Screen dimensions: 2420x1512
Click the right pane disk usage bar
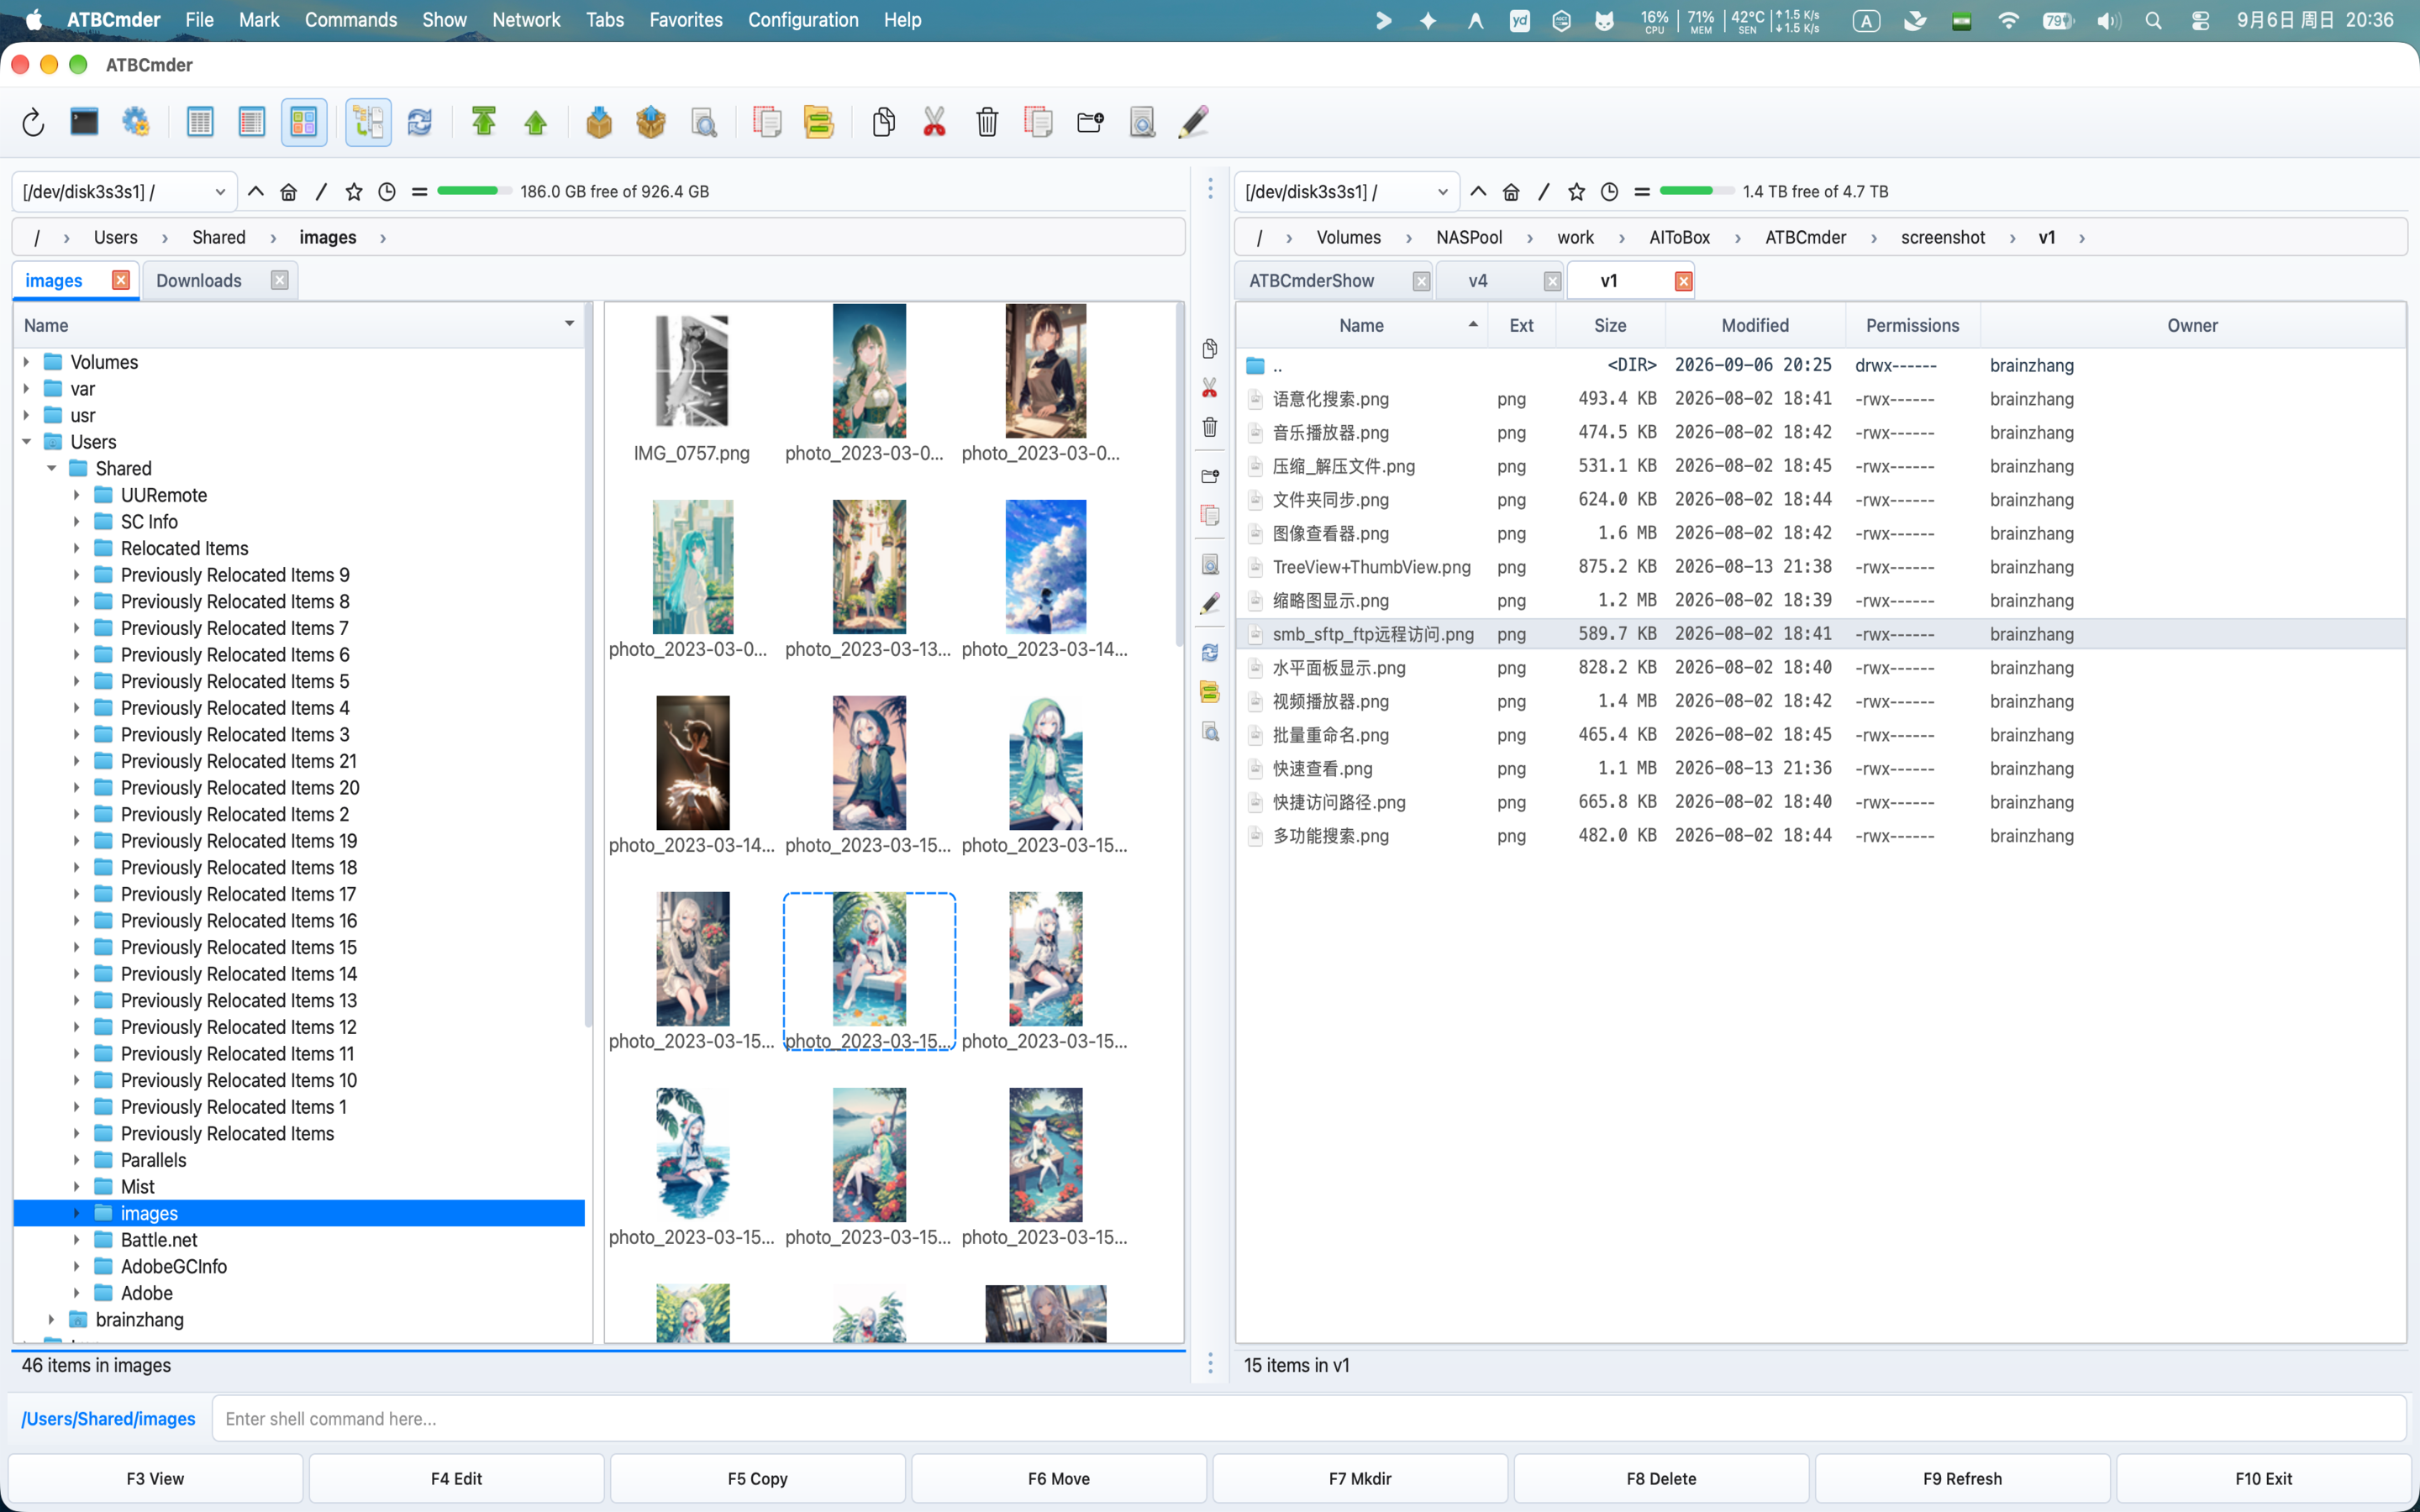[x=1697, y=191]
